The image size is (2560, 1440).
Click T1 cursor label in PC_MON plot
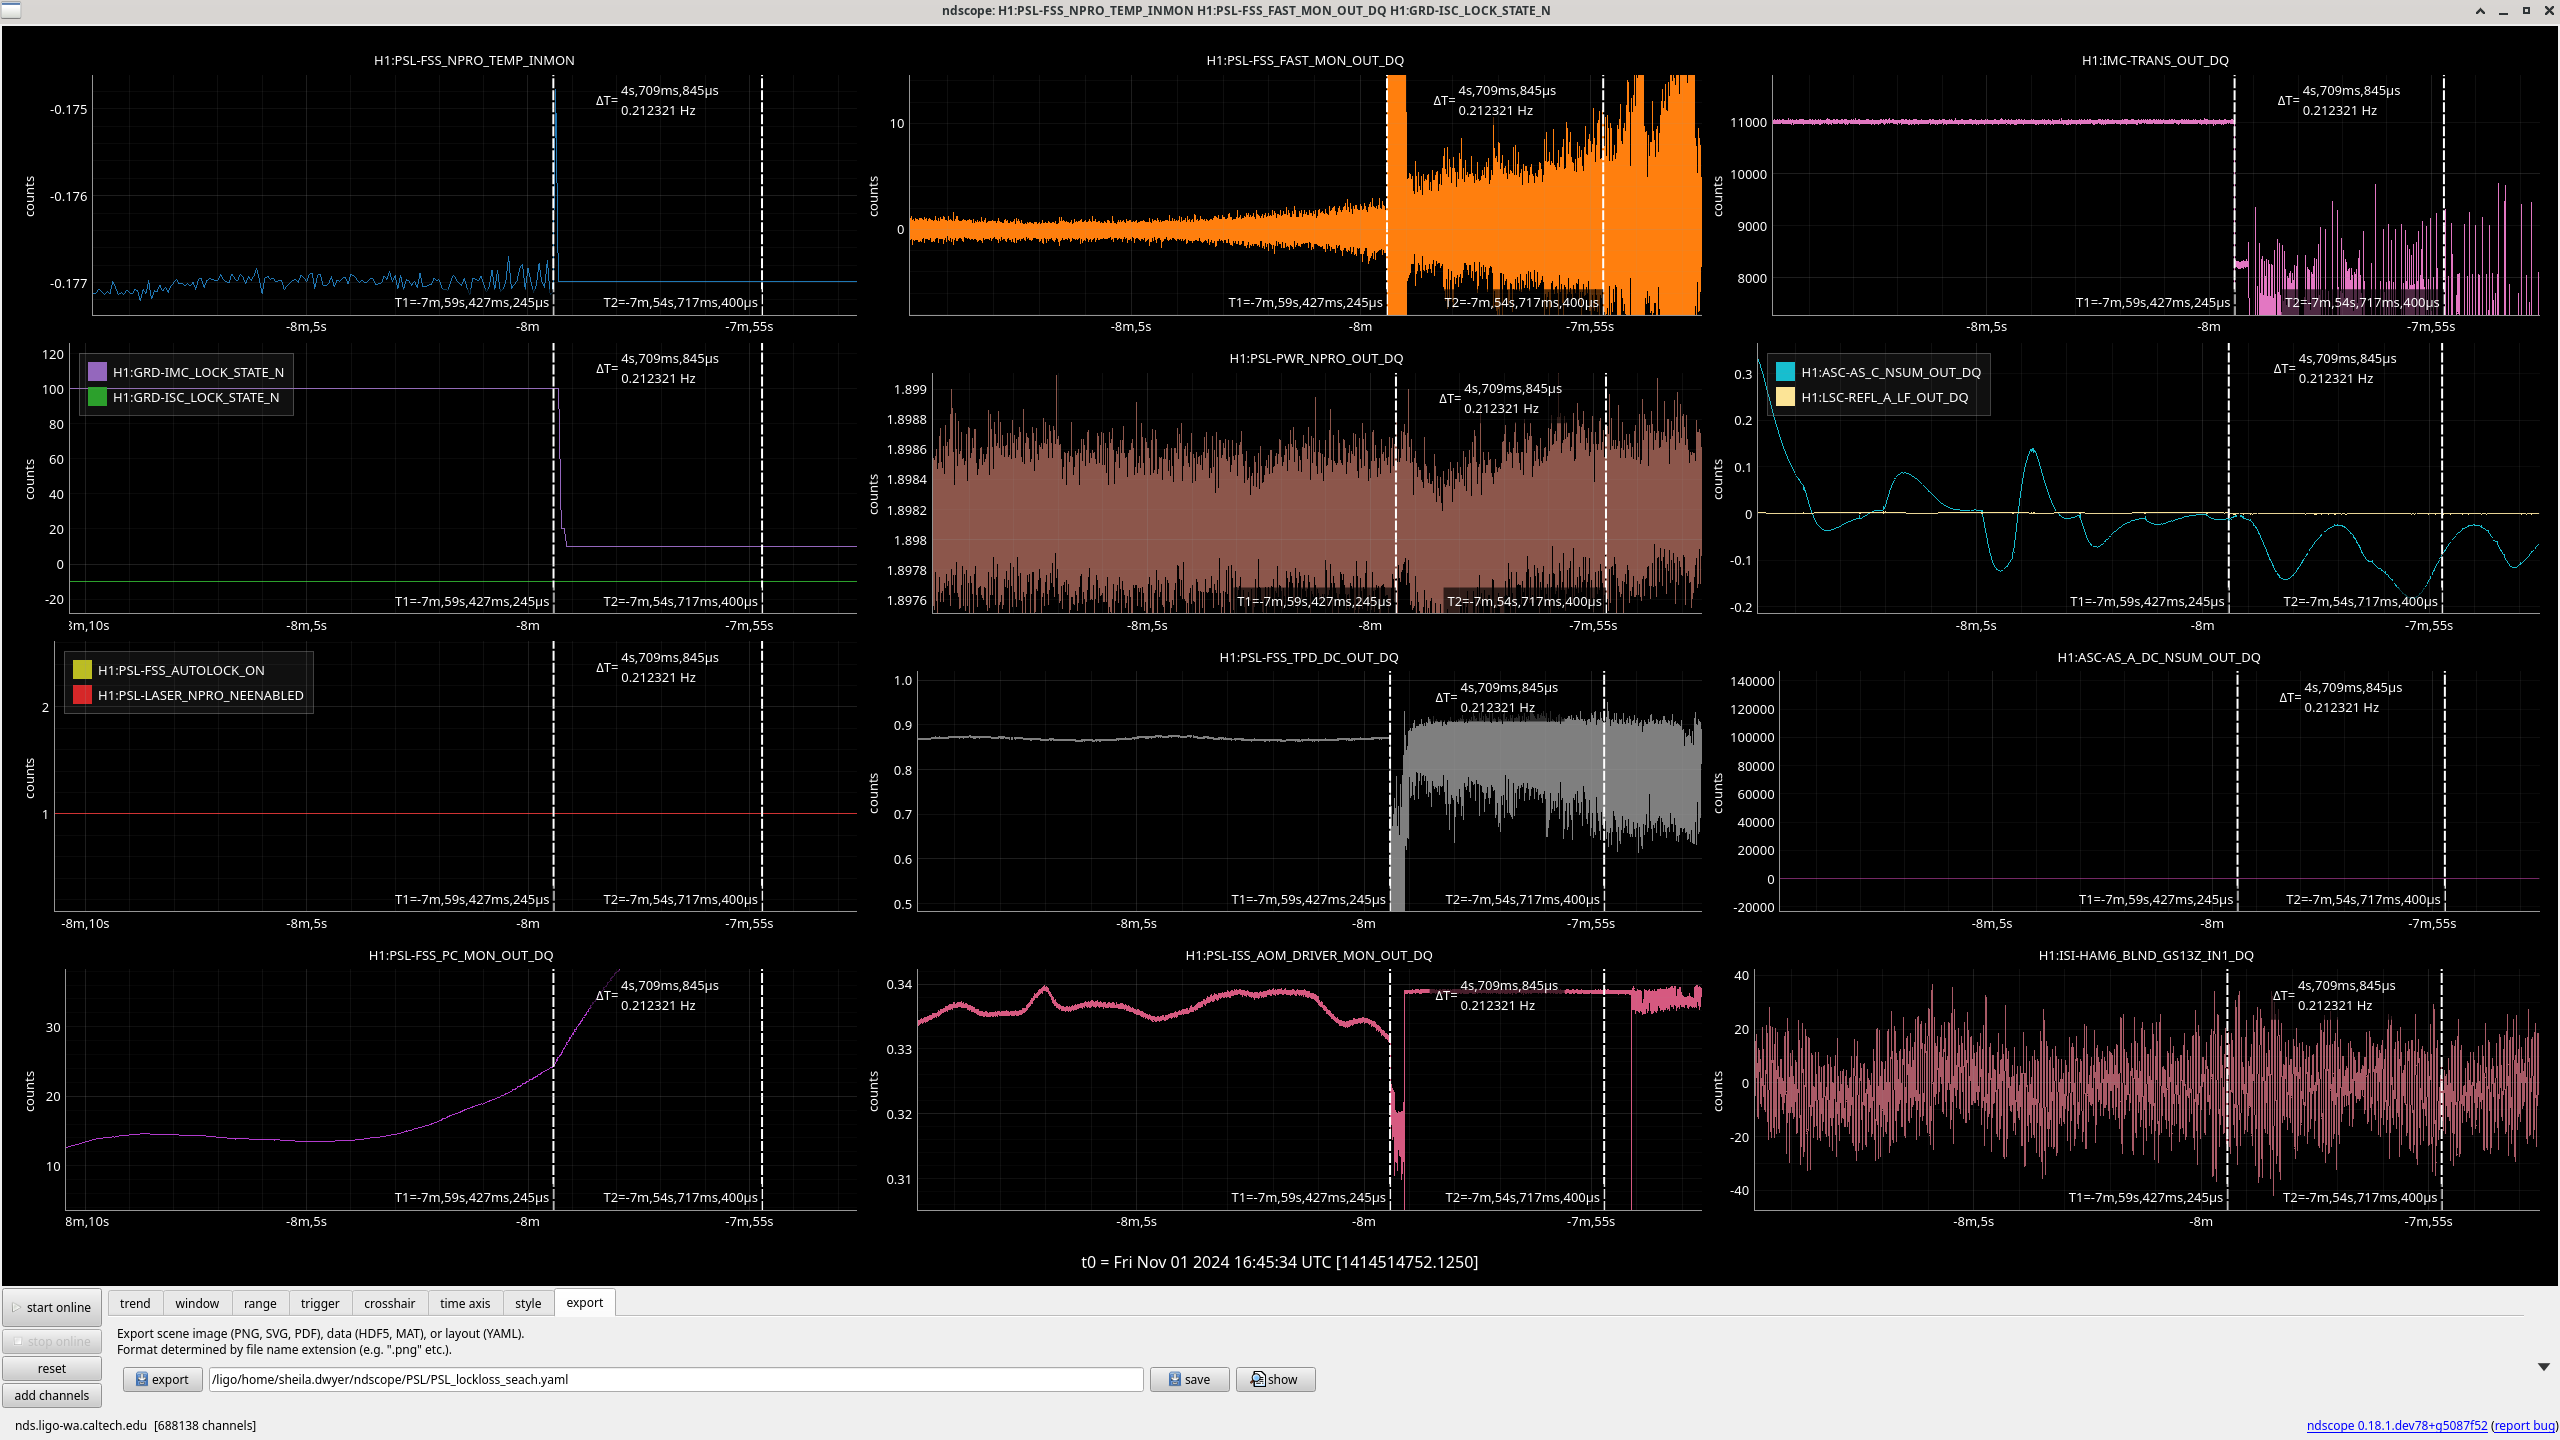coord(472,1197)
